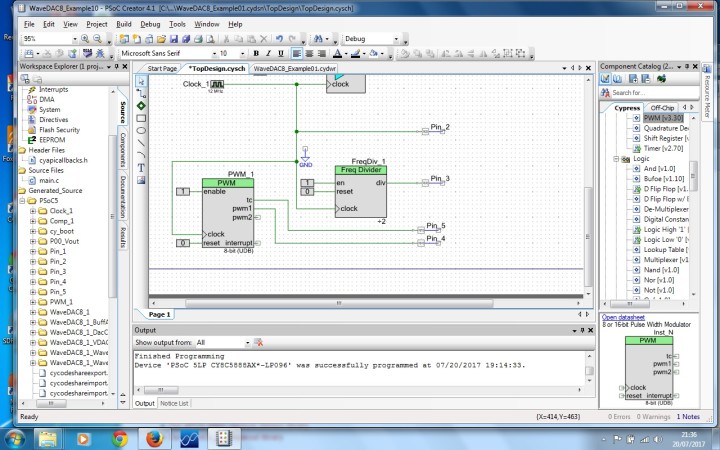Expand the PWM_1 folder in explorer

[33, 302]
